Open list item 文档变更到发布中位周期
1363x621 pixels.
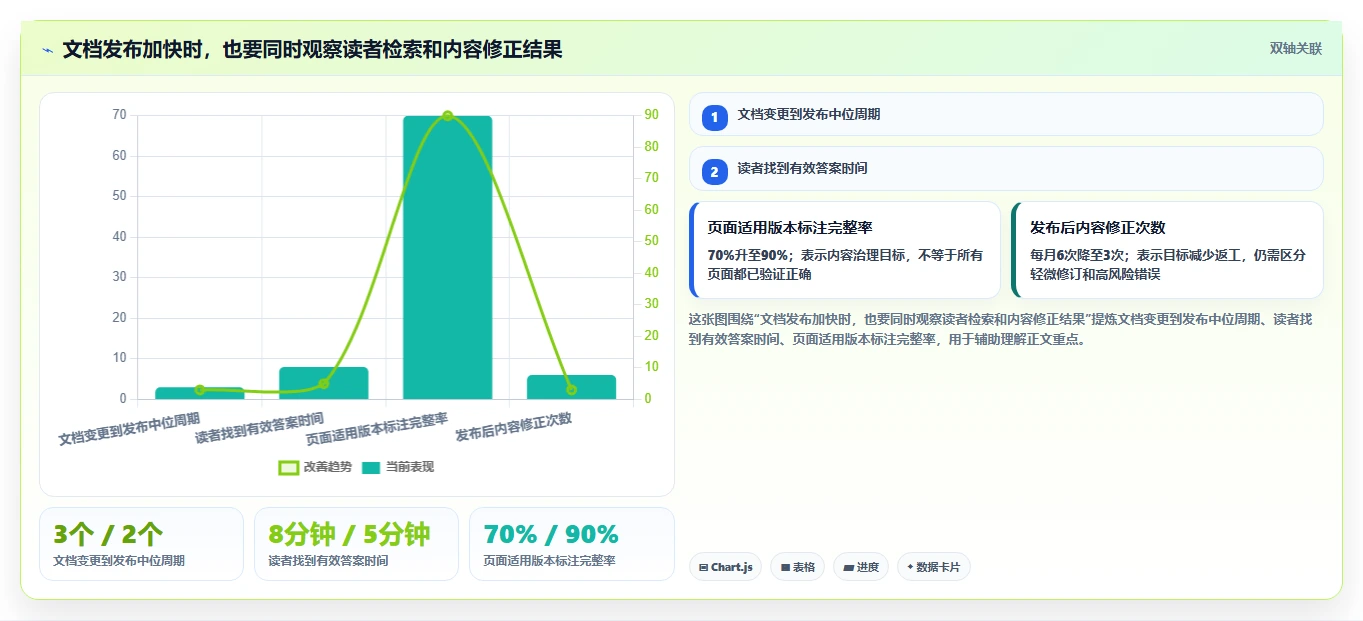pyautogui.click(x=1006, y=114)
